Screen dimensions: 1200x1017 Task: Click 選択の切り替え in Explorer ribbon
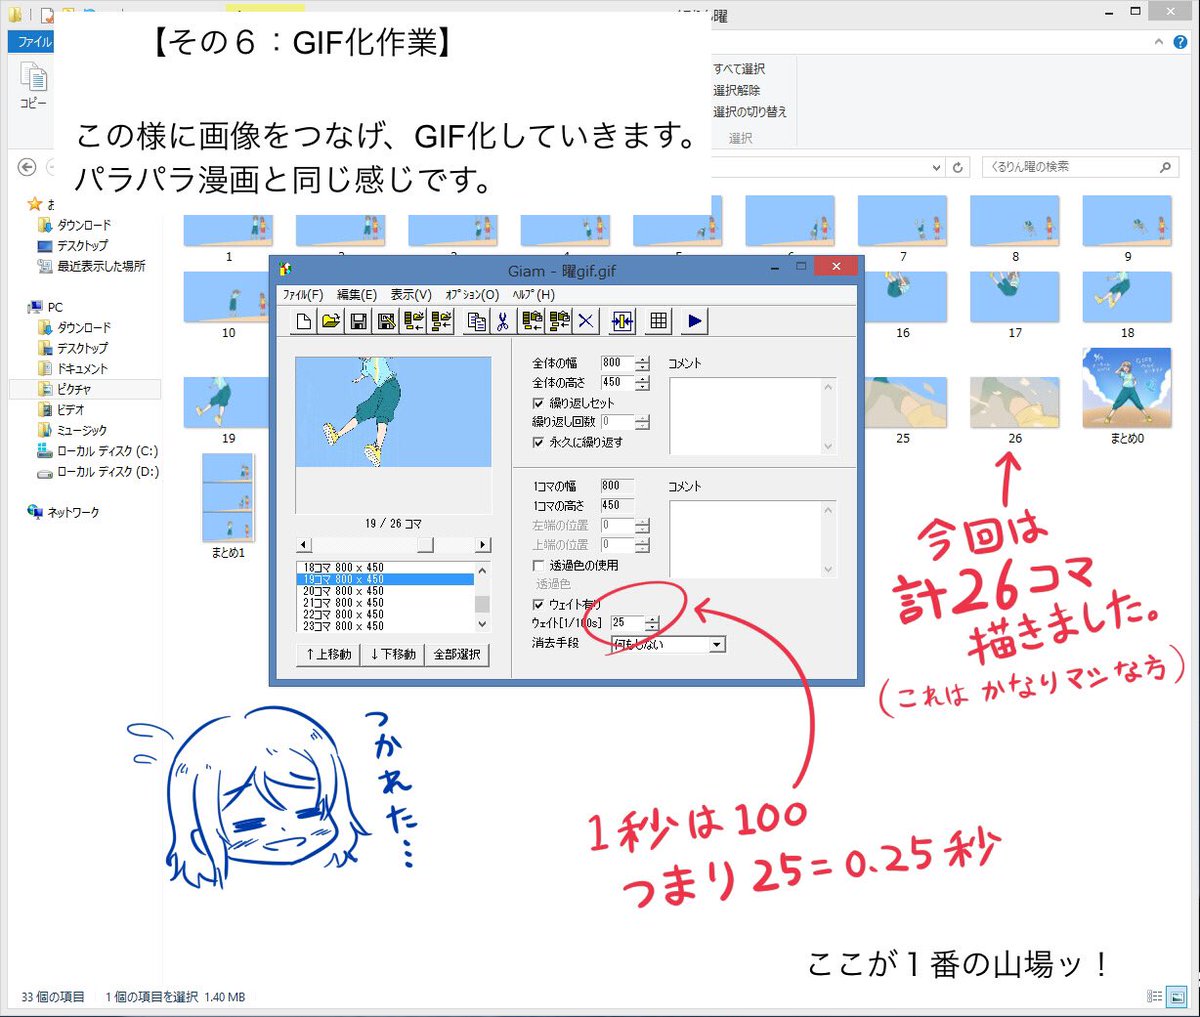point(750,112)
